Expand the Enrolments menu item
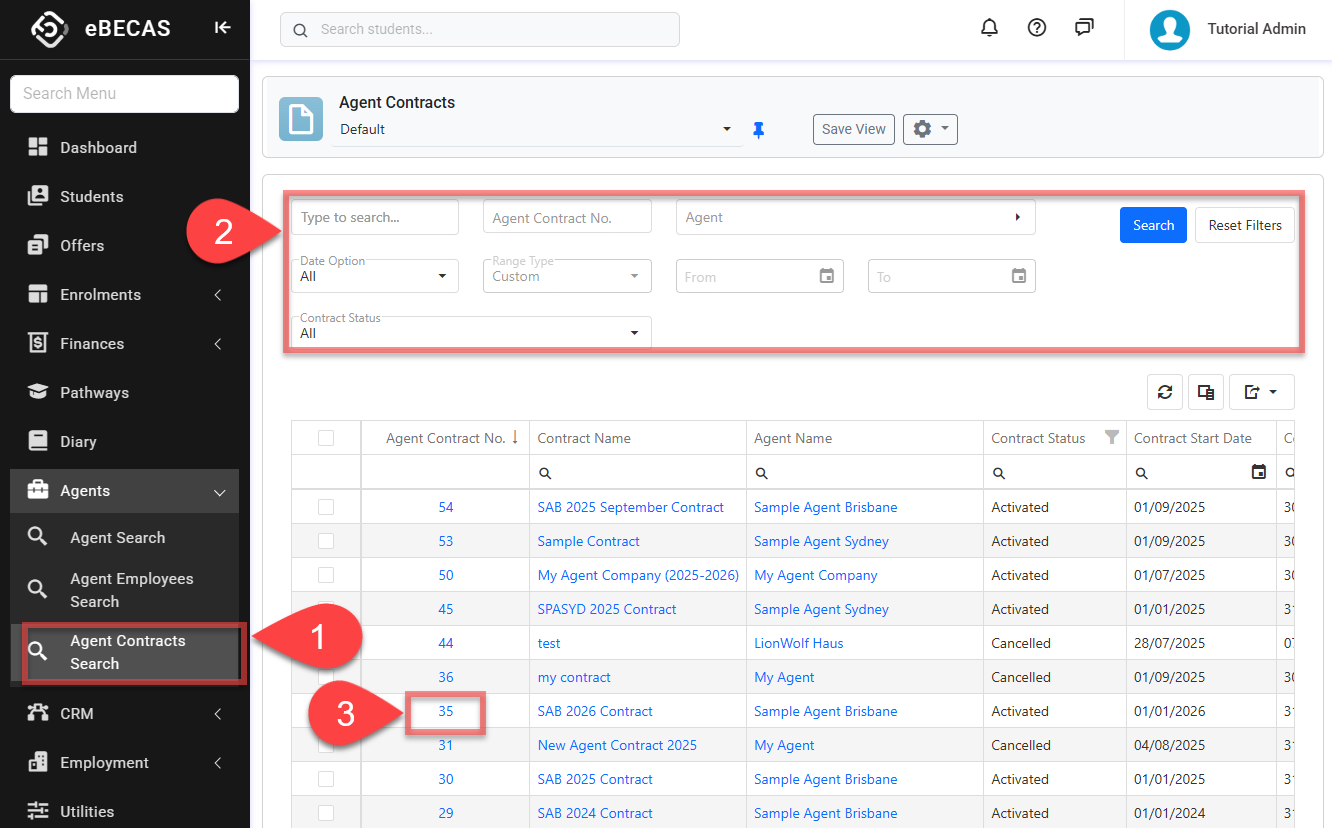The width and height of the screenshot is (1332, 828). 100,295
